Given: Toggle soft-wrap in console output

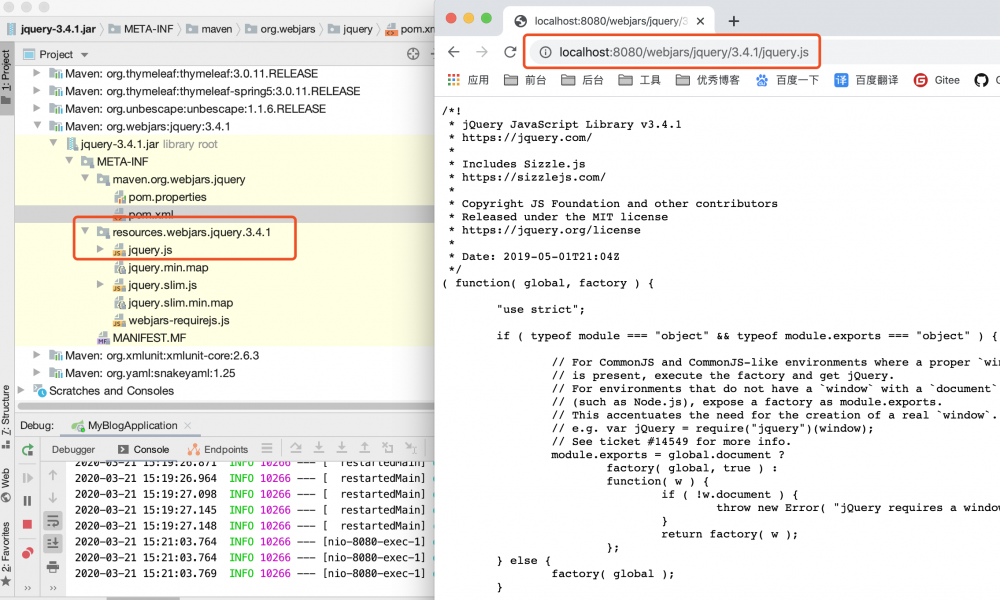Looking at the screenshot, I should 52,522.
